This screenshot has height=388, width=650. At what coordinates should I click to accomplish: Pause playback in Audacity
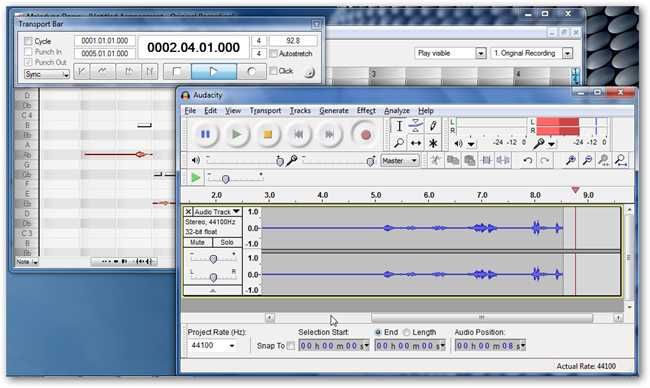pyautogui.click(x=205, y=134)
